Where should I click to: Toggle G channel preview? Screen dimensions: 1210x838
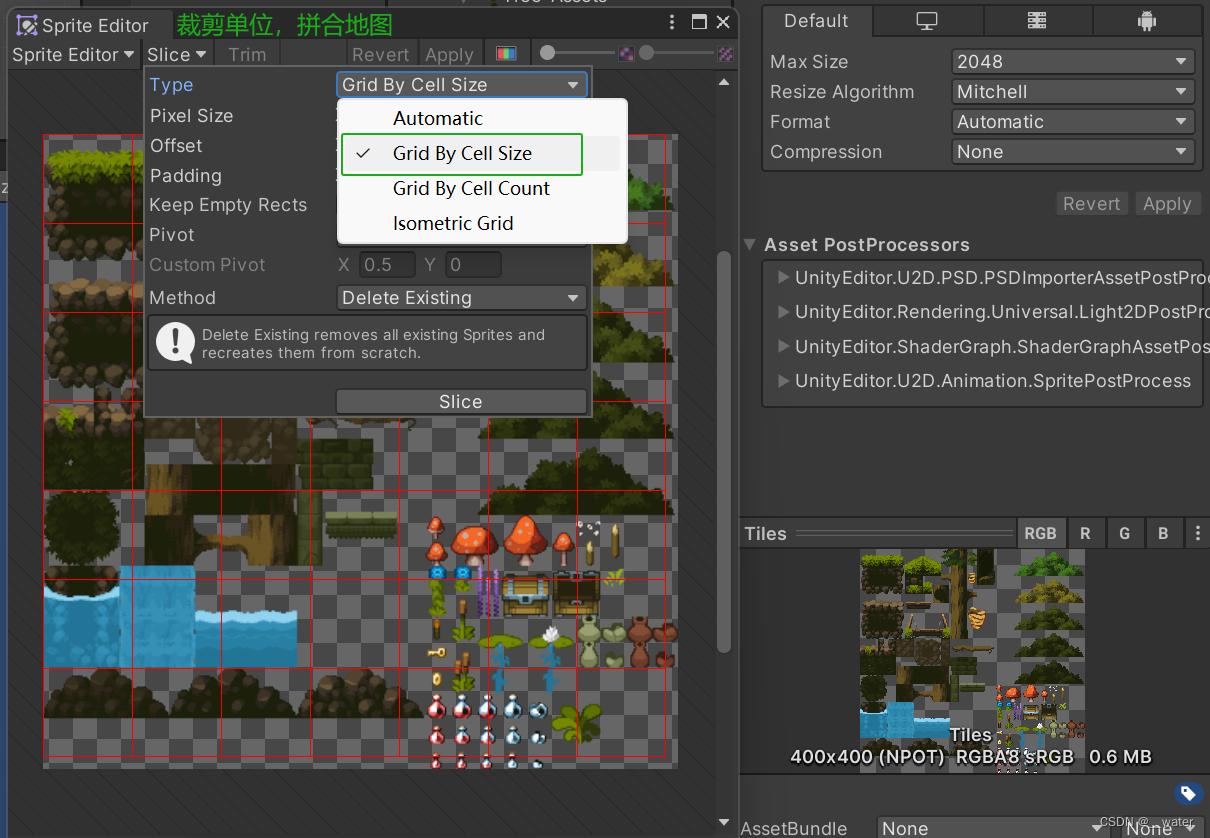pyautogui.click(x=1124, y=533)
